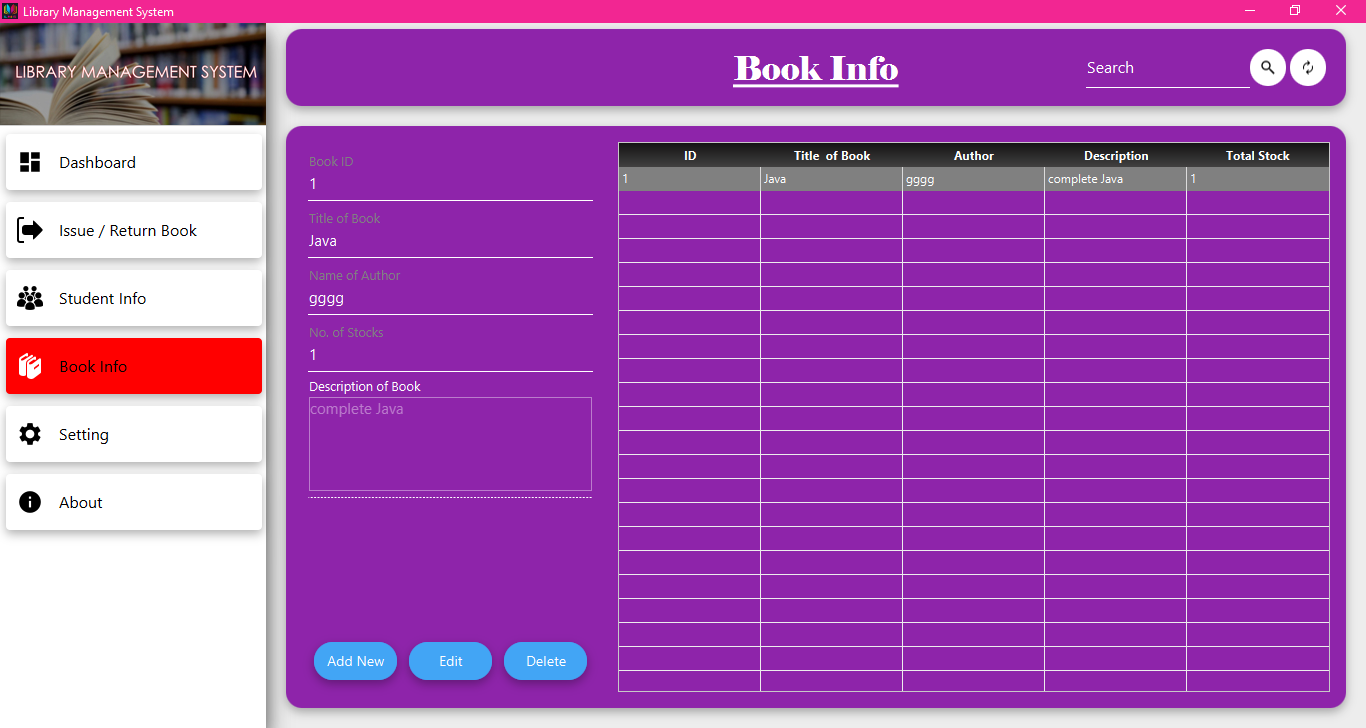Click the Delete button

(x=546, y=661)
